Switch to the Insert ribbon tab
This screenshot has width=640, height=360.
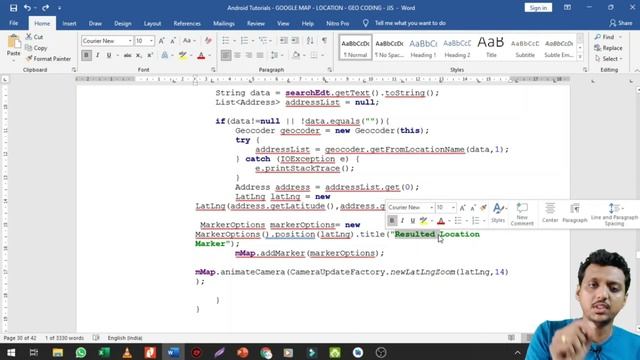pyautogui.click(x=69, y=23)
